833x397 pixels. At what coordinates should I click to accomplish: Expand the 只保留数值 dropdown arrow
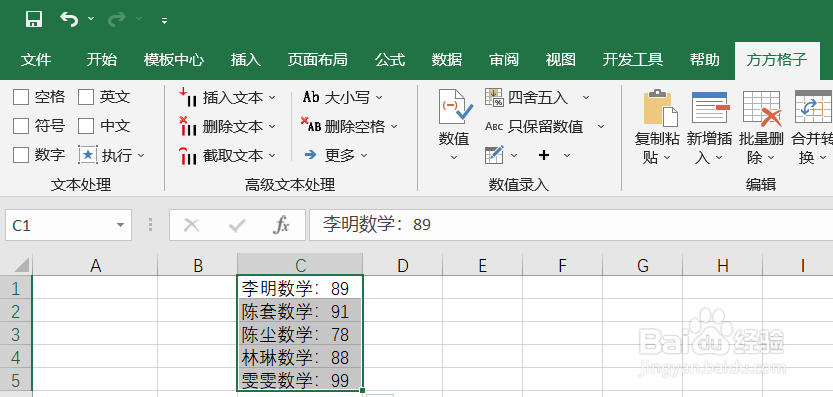601,127
